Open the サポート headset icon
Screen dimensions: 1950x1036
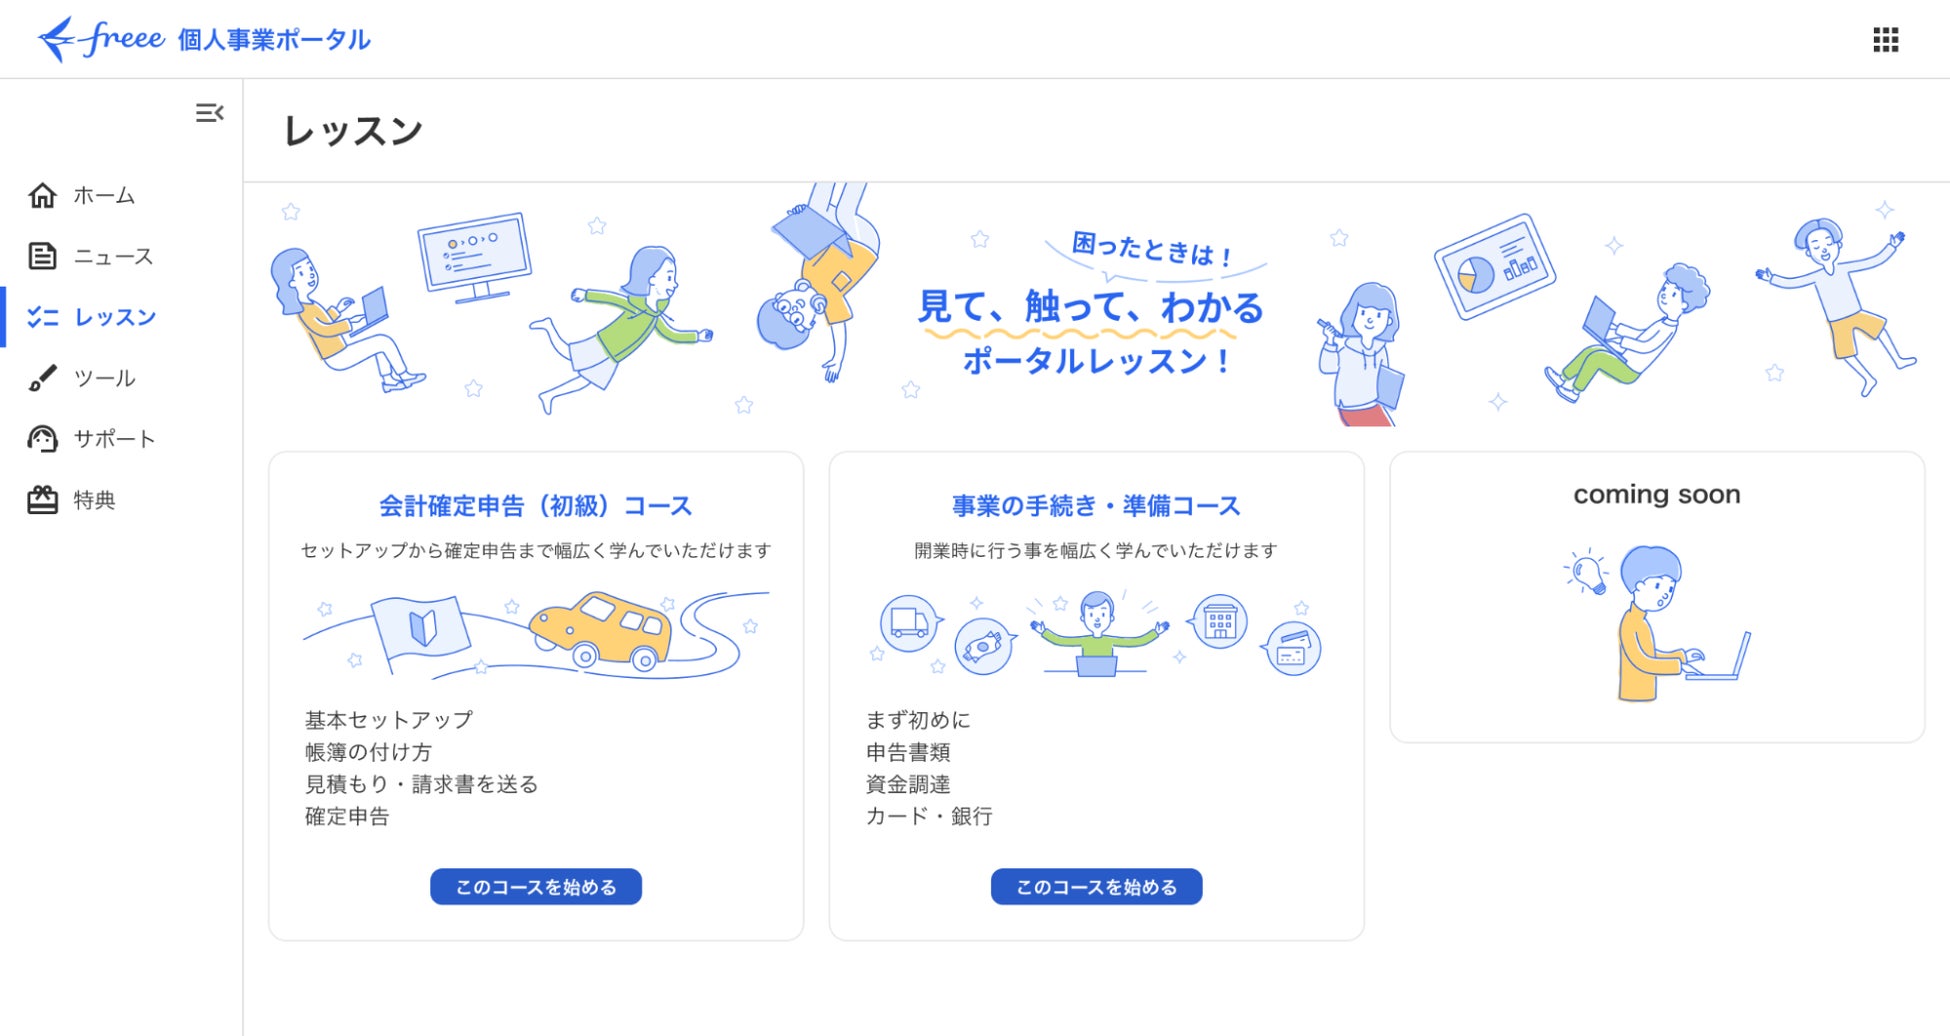42,439
